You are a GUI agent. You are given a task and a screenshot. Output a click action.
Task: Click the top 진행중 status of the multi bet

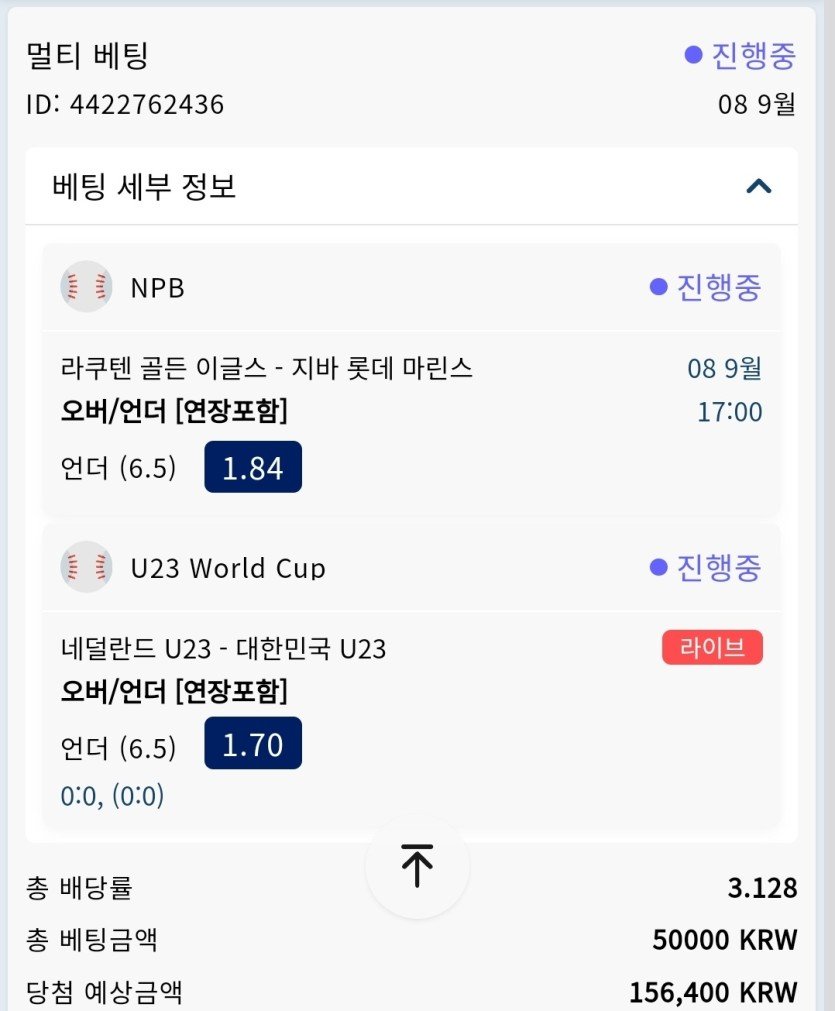[740, 56]
